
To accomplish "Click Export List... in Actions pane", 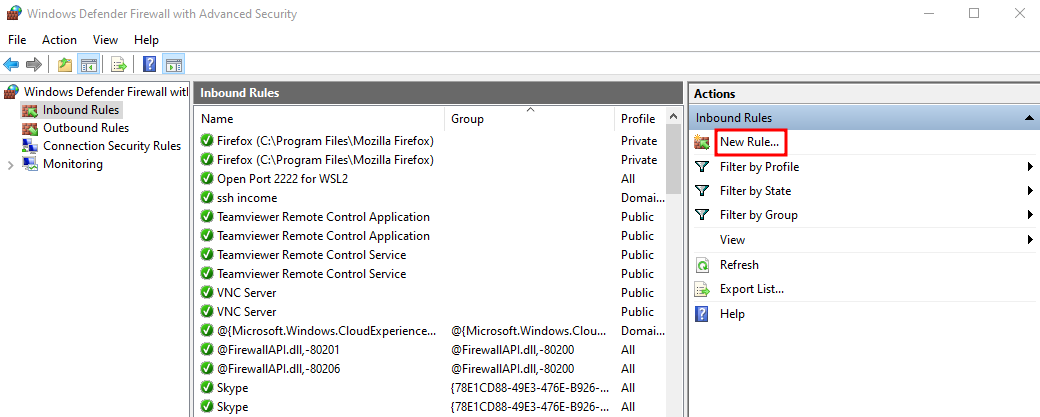I will click(x=751, y=289).
